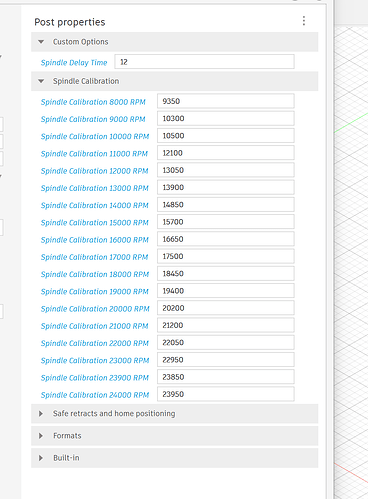The image size is (368, 499).
Task: Click the Post properties heading
Action: click(x=70, y=22)
